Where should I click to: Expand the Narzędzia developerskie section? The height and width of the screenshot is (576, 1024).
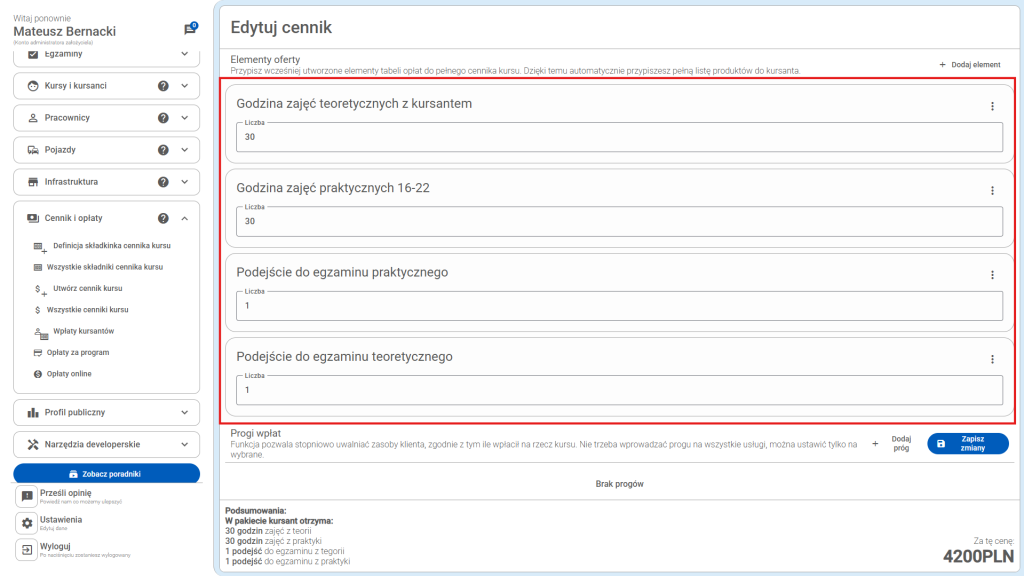click(x=184, y=444)
